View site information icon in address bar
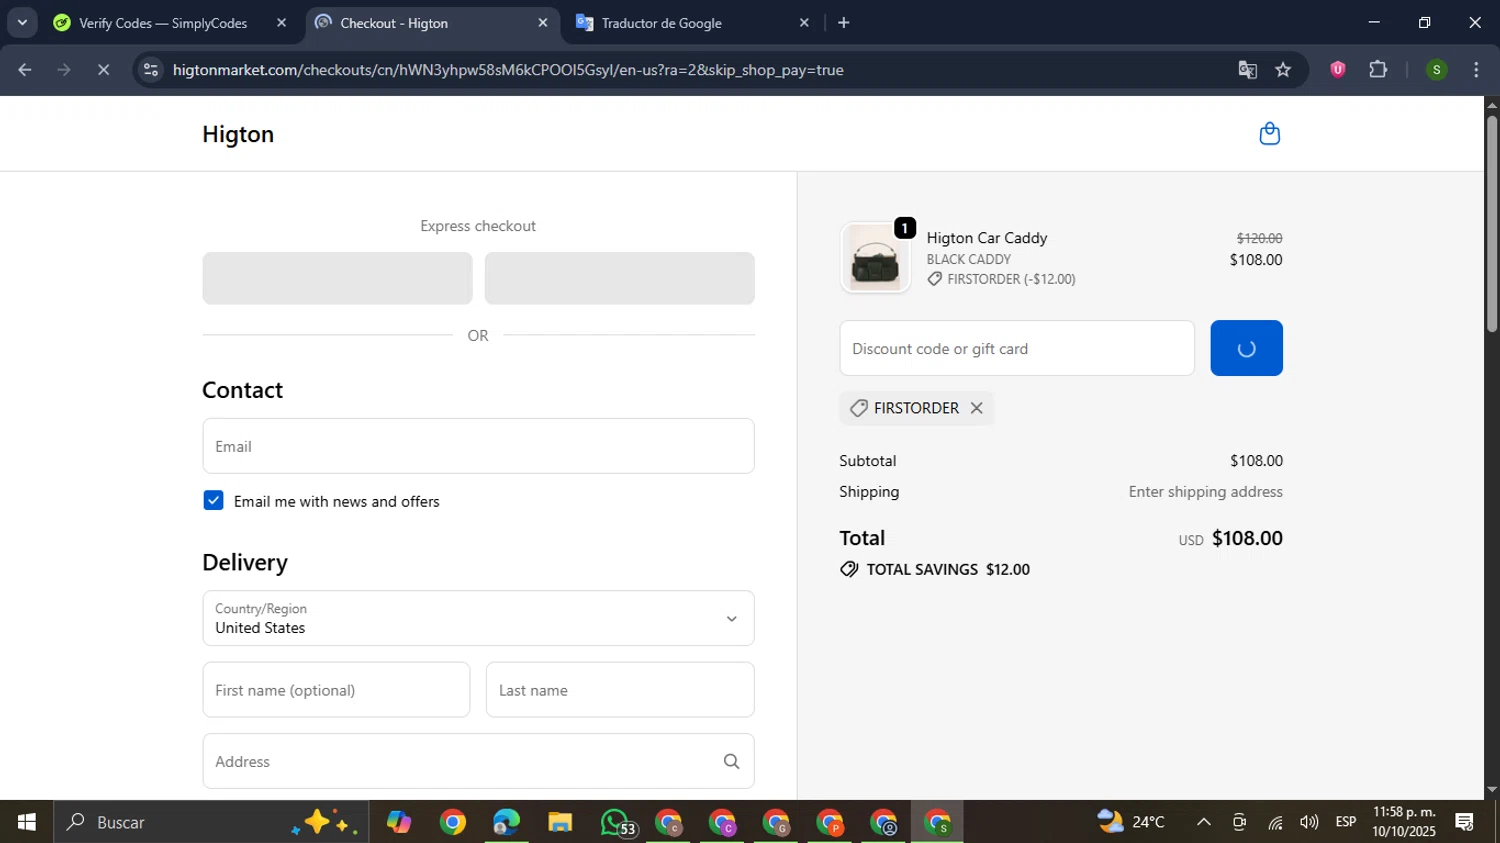 tap(151, 70)
